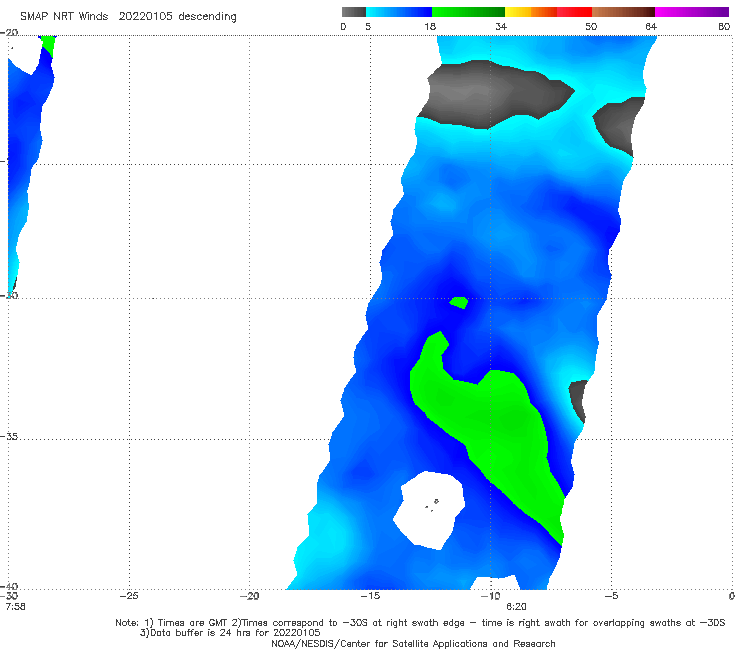The width and height of the screenshot is (740, 650).
Task: Click the longitude axis label "-15"
Action: click(370, 596)
